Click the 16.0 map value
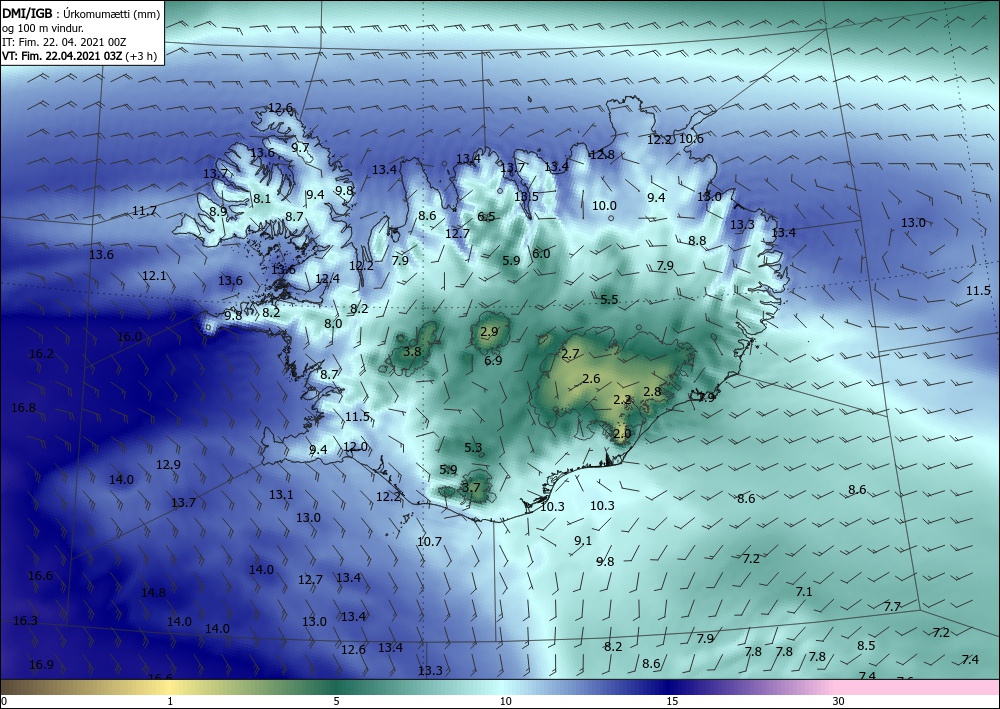This screenshot has height=709, width=1000. tap(129, 336)
